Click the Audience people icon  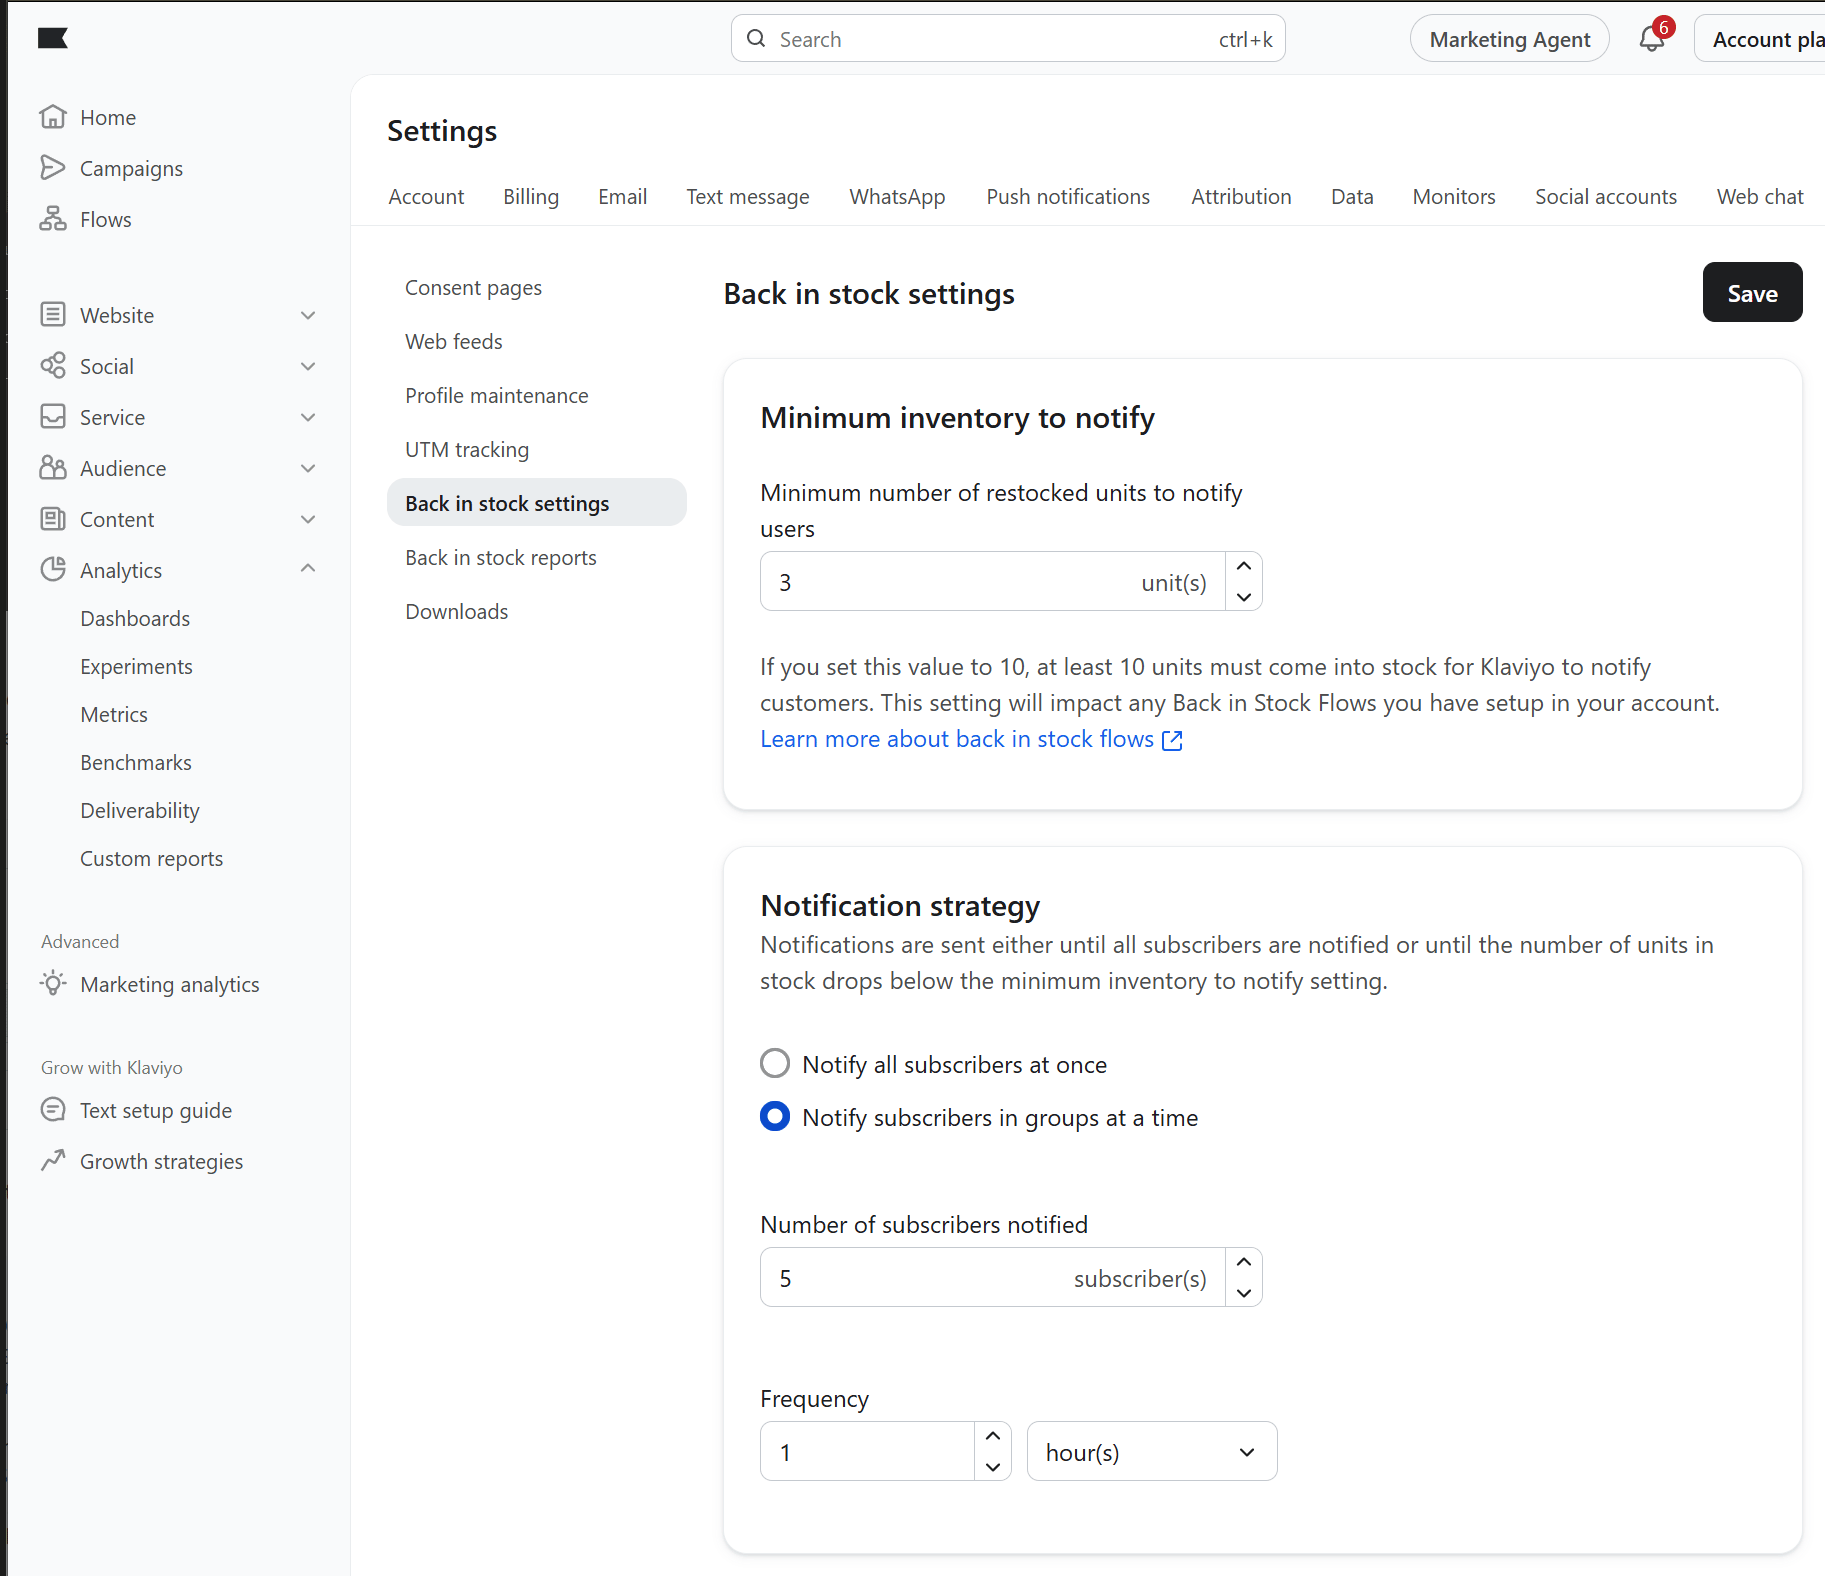53,468
